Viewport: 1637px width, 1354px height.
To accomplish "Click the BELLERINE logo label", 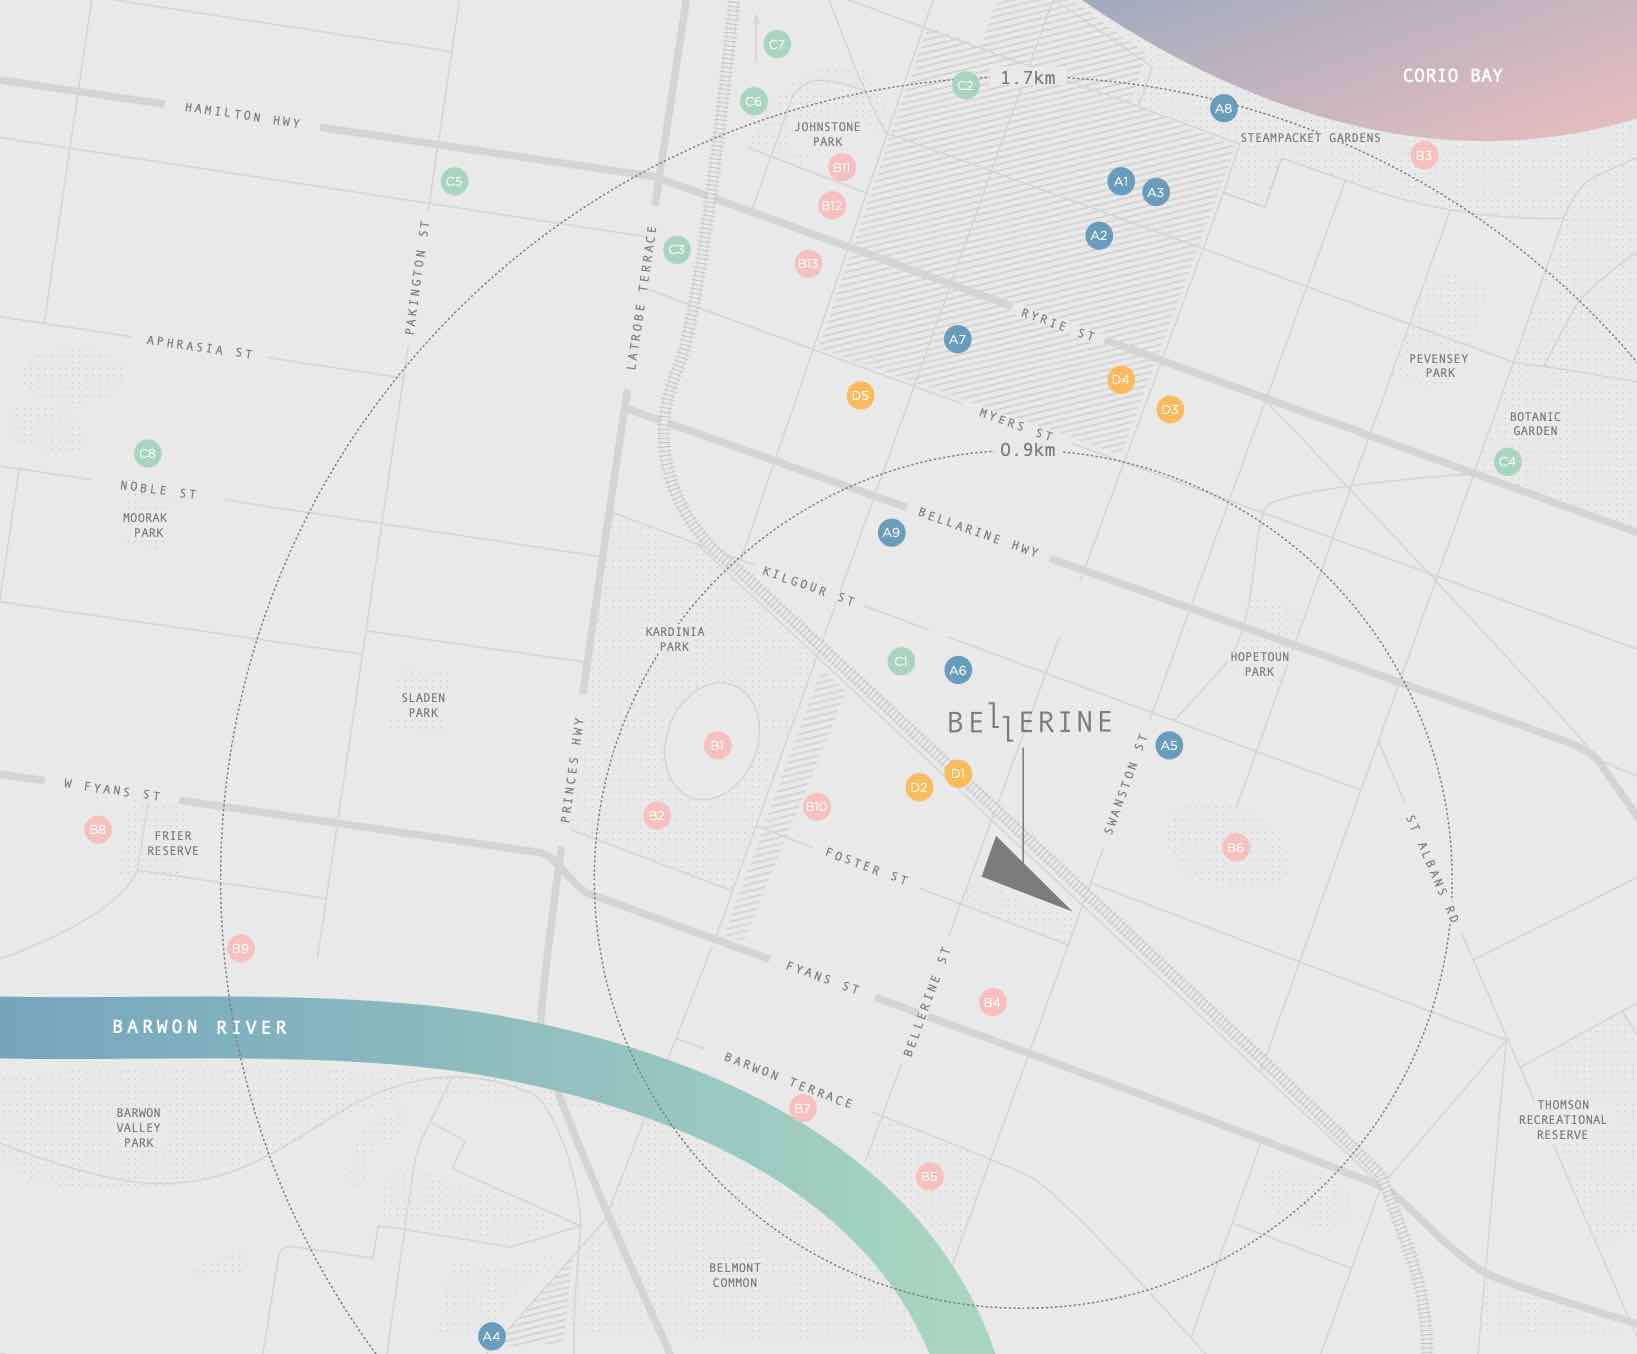I will (1029, 722).
